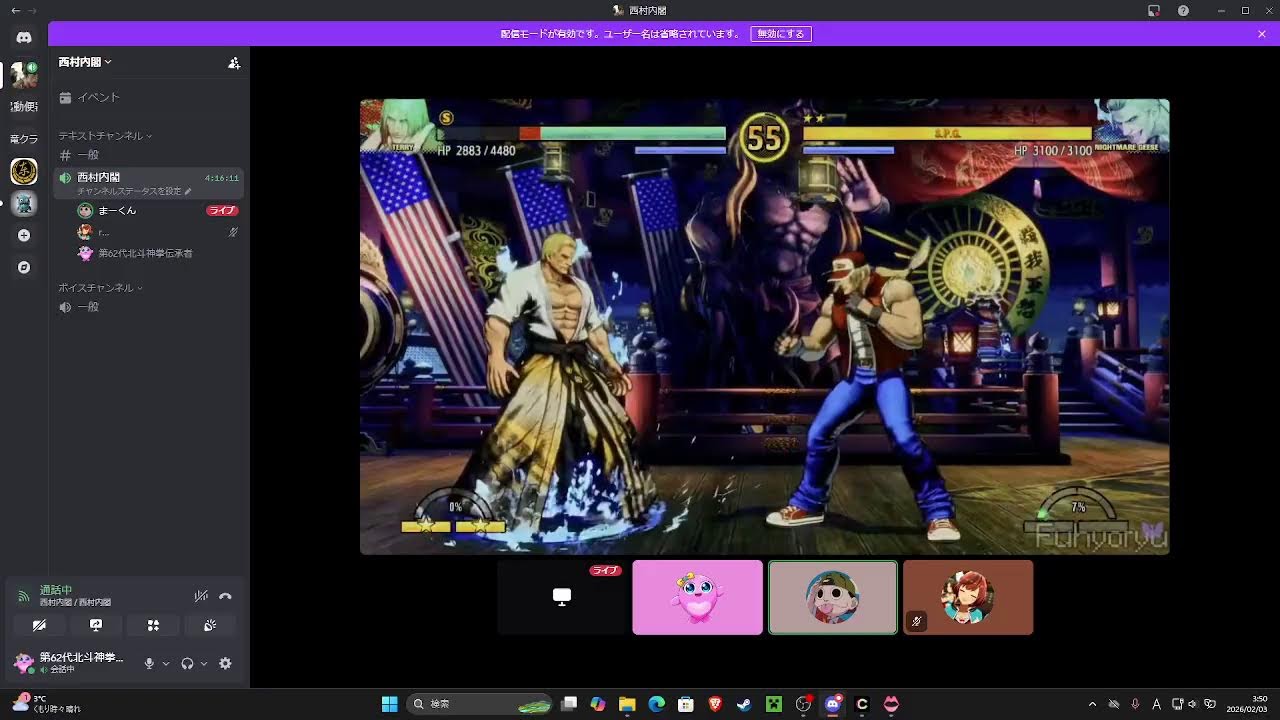This screenshot has width=1280, height=720.
Task: Open the inbox icon in title bar
Action: [x=1154, y=10]
